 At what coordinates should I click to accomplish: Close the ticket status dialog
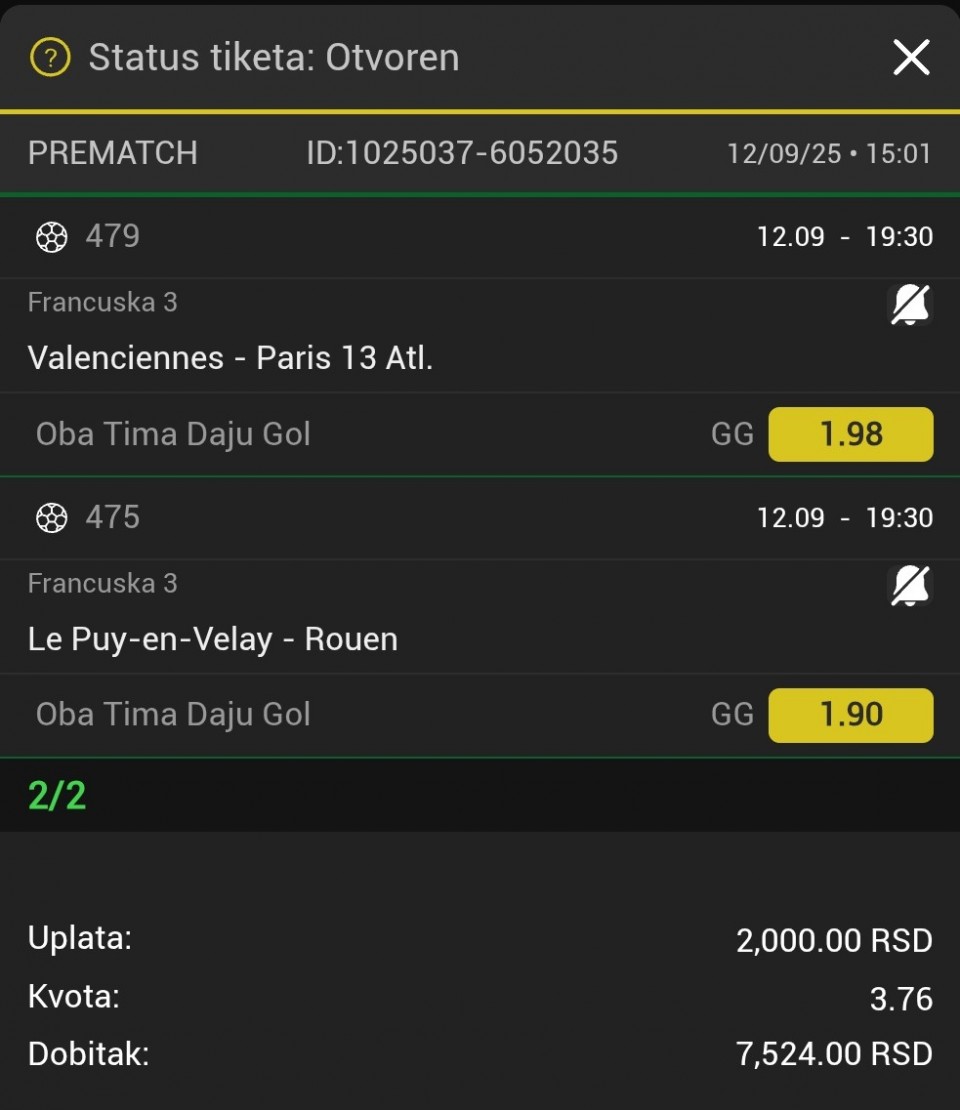tap(911, 57)
